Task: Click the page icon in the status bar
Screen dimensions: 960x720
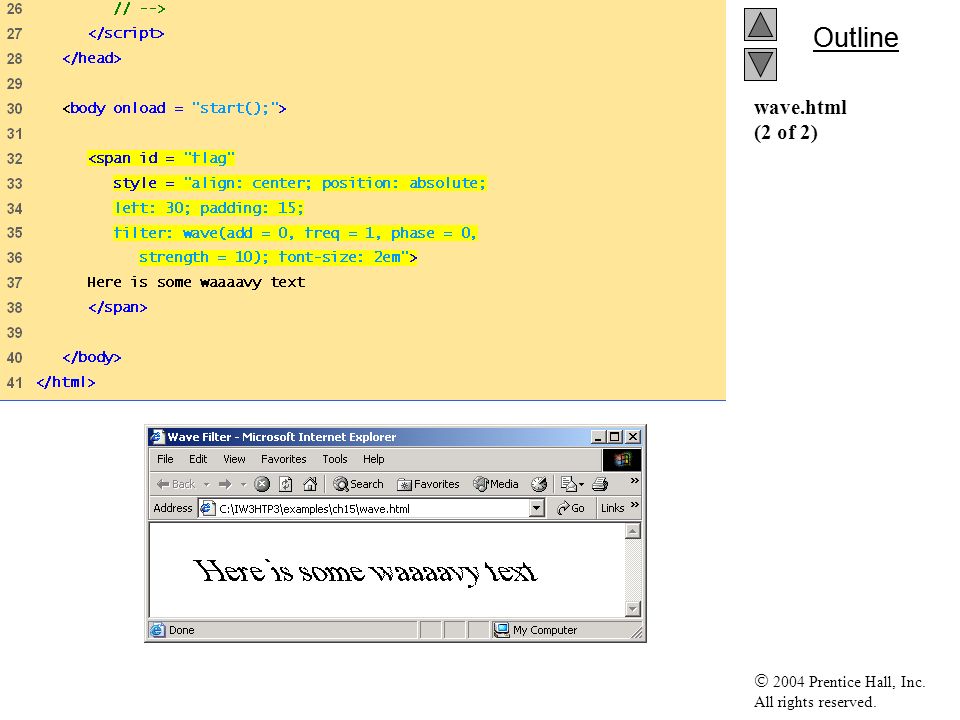Action: (x=157, y=630)
